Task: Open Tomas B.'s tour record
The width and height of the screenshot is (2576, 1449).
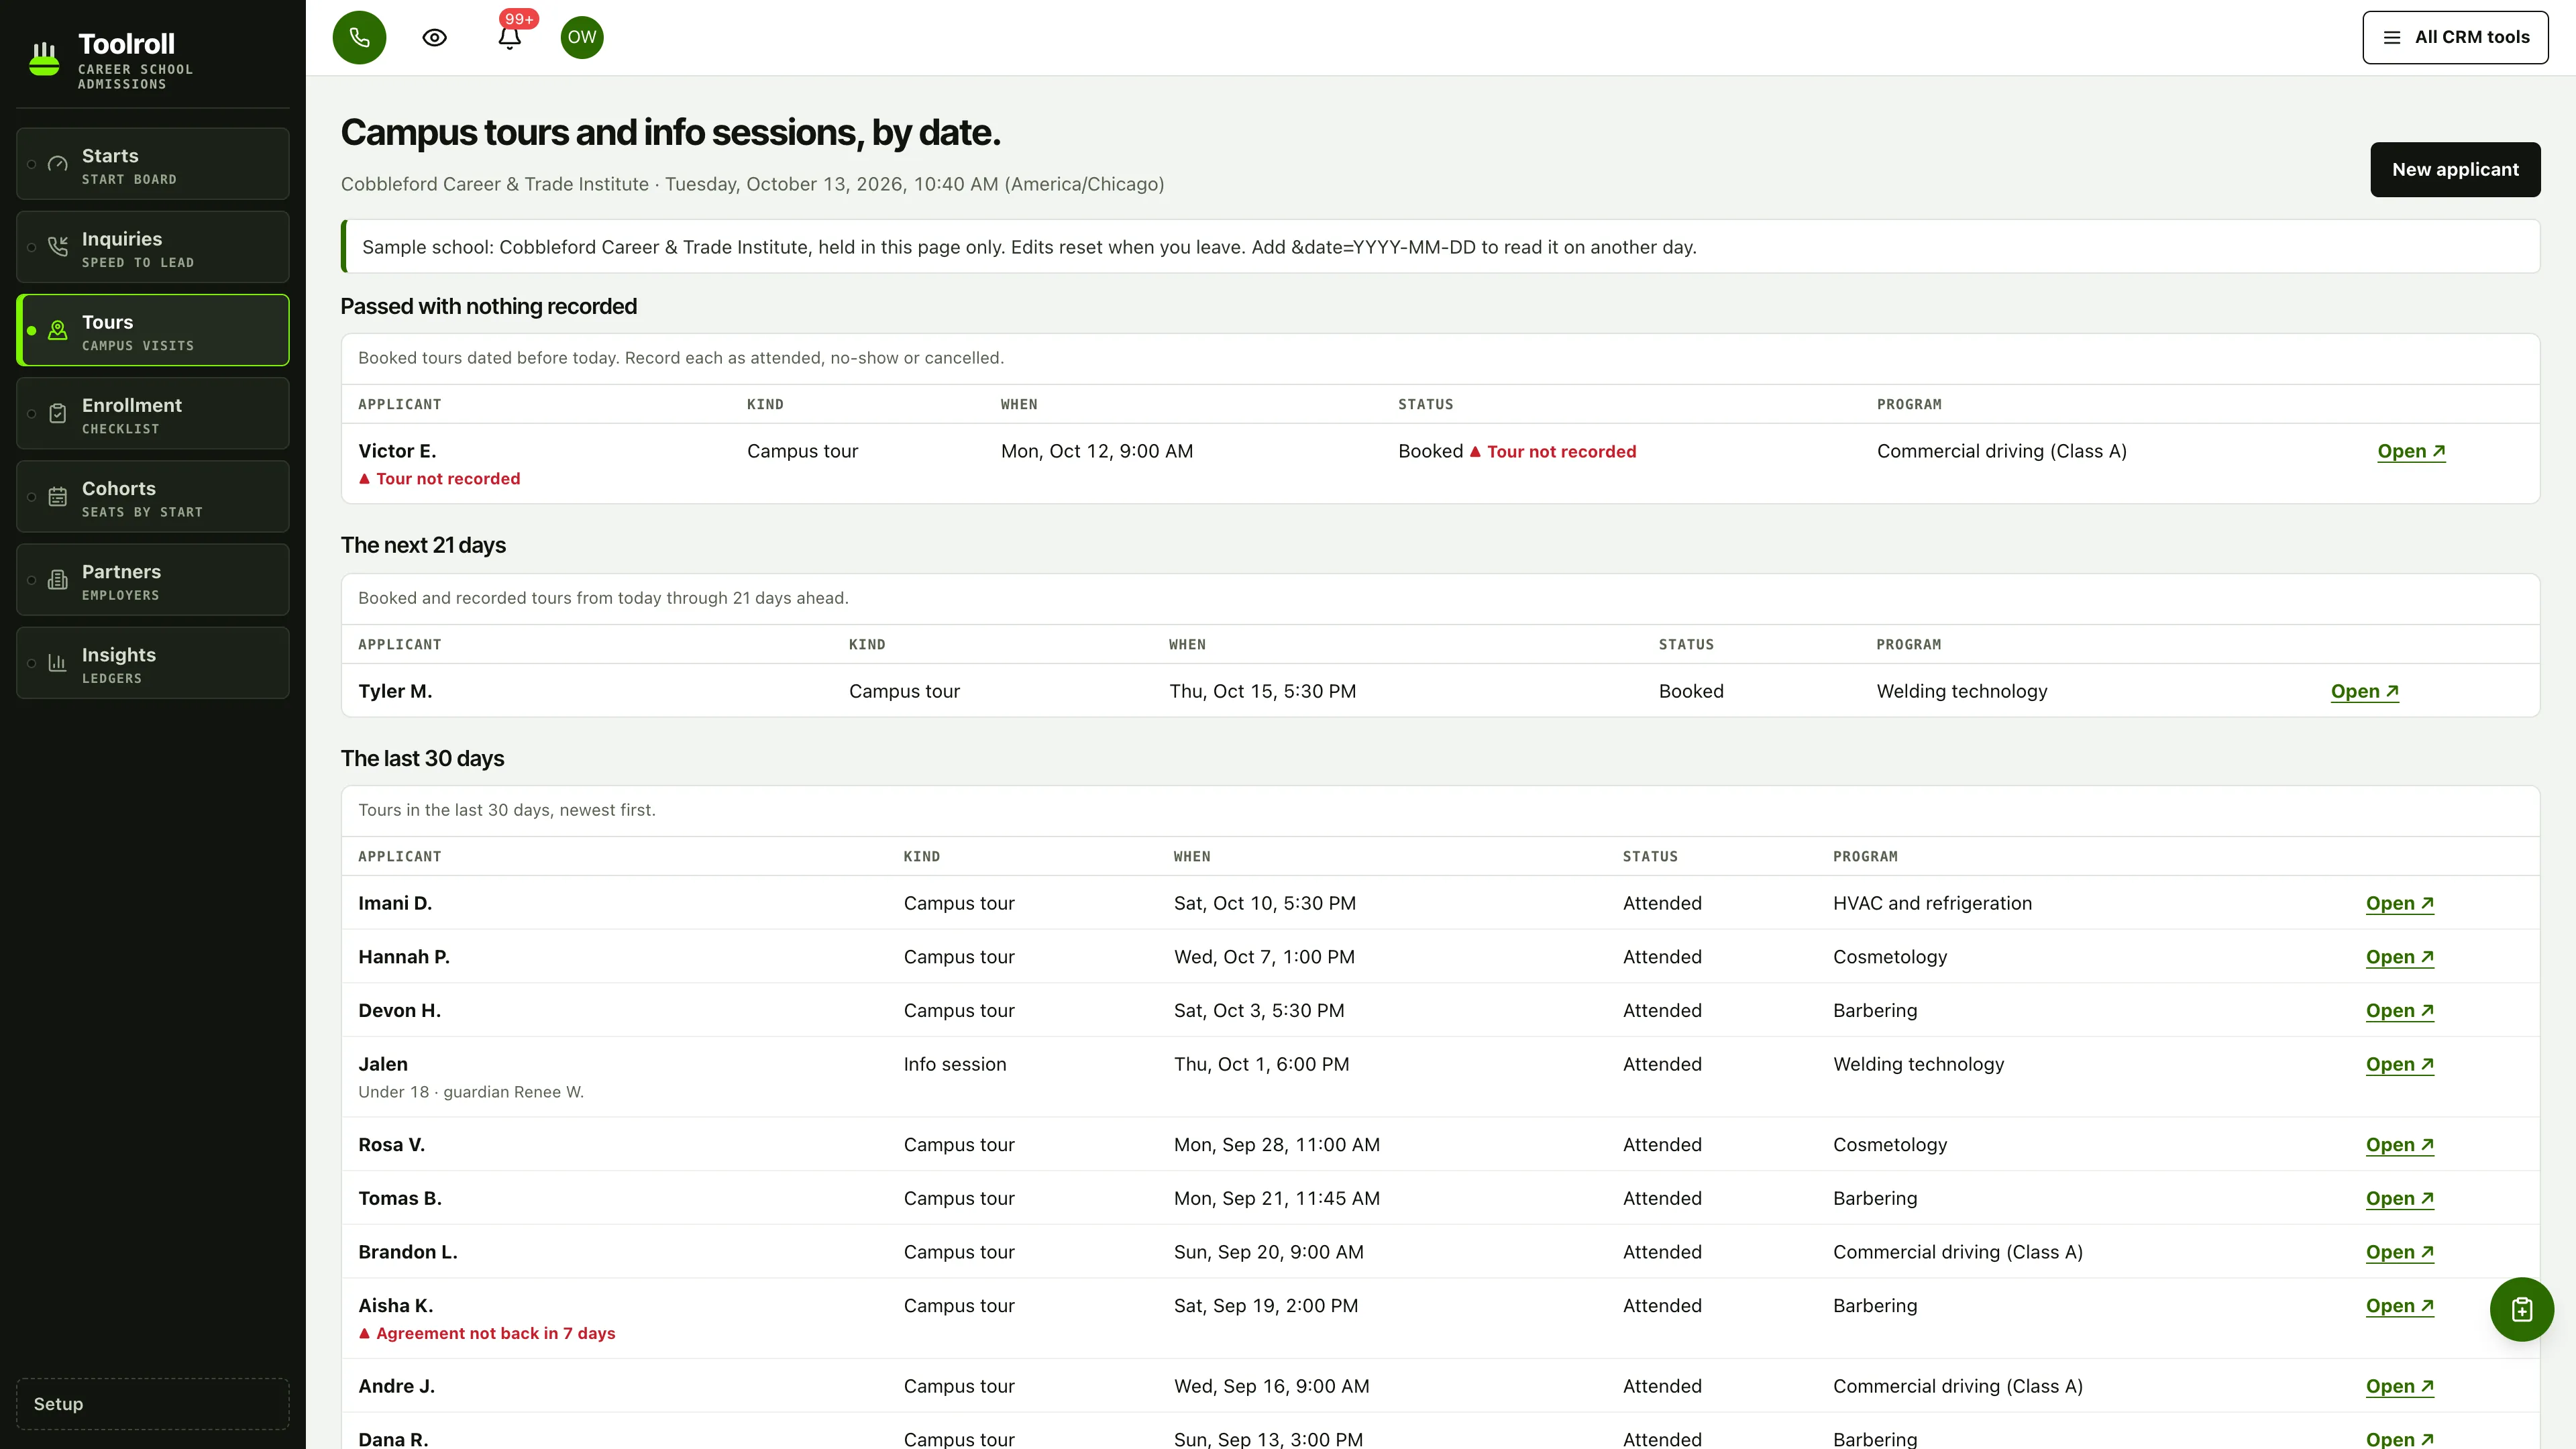Action: pyautogui.click(x=2400, y=1198)
